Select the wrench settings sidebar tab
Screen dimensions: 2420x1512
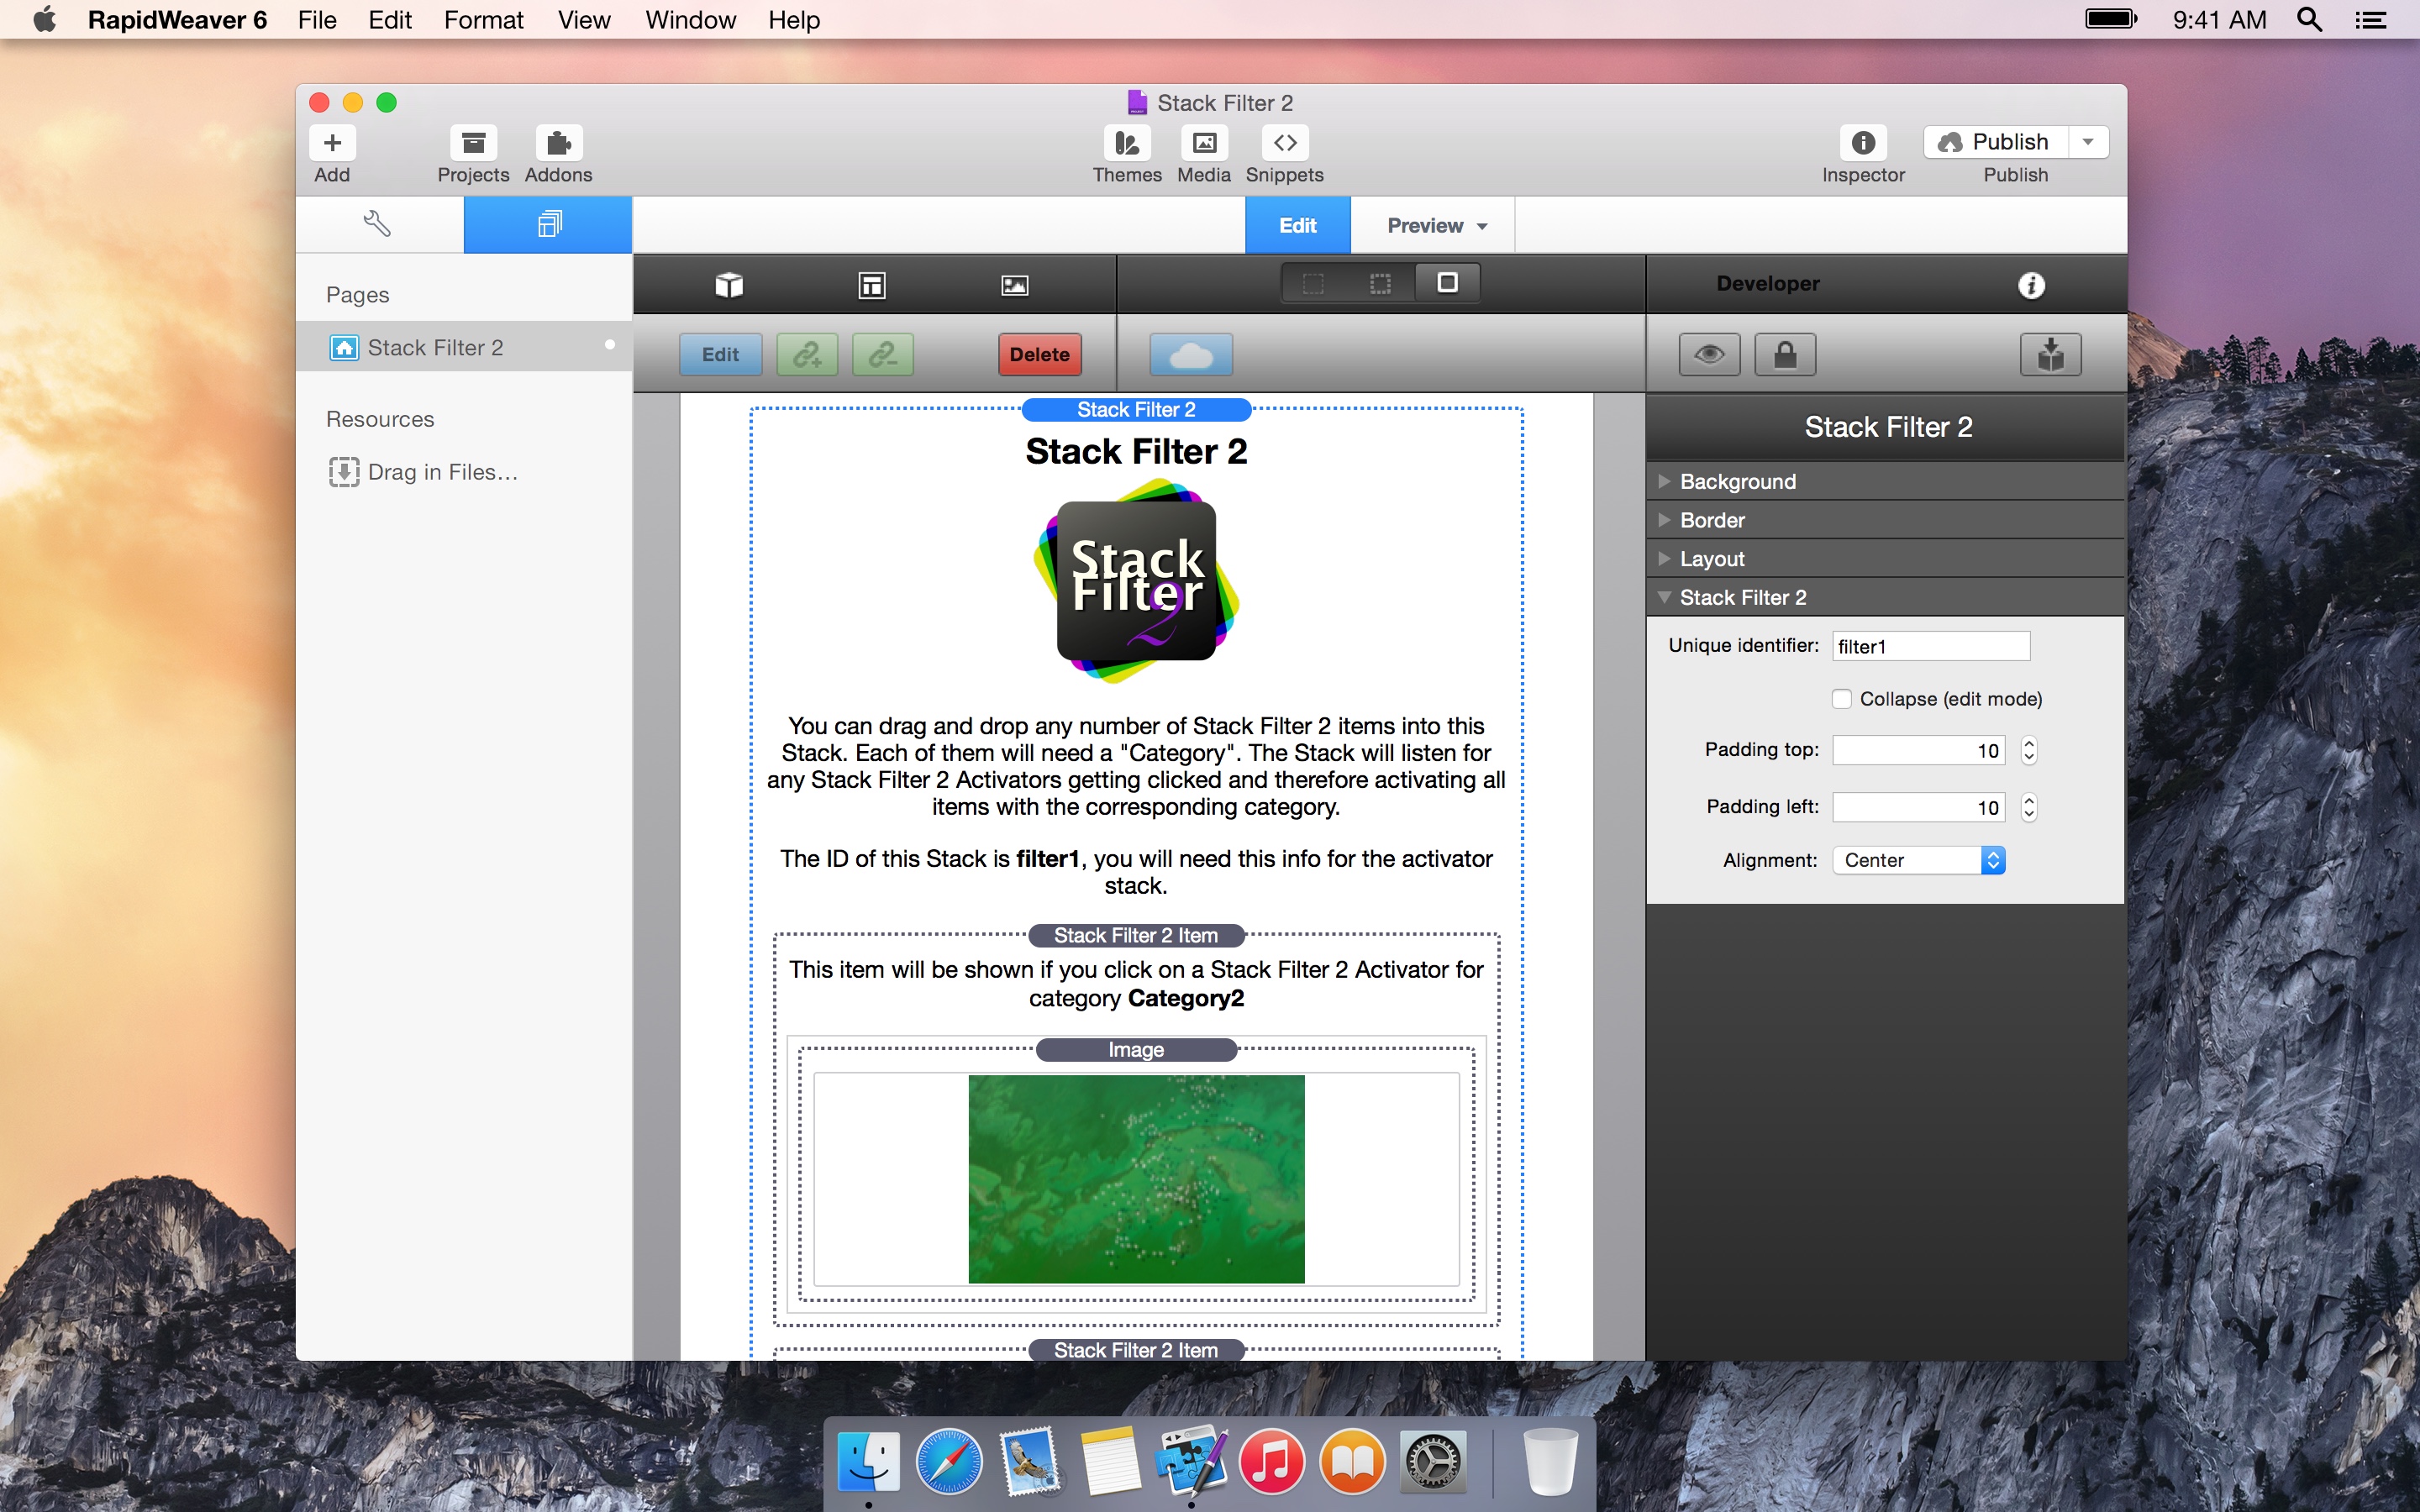[x=378, y=224]
